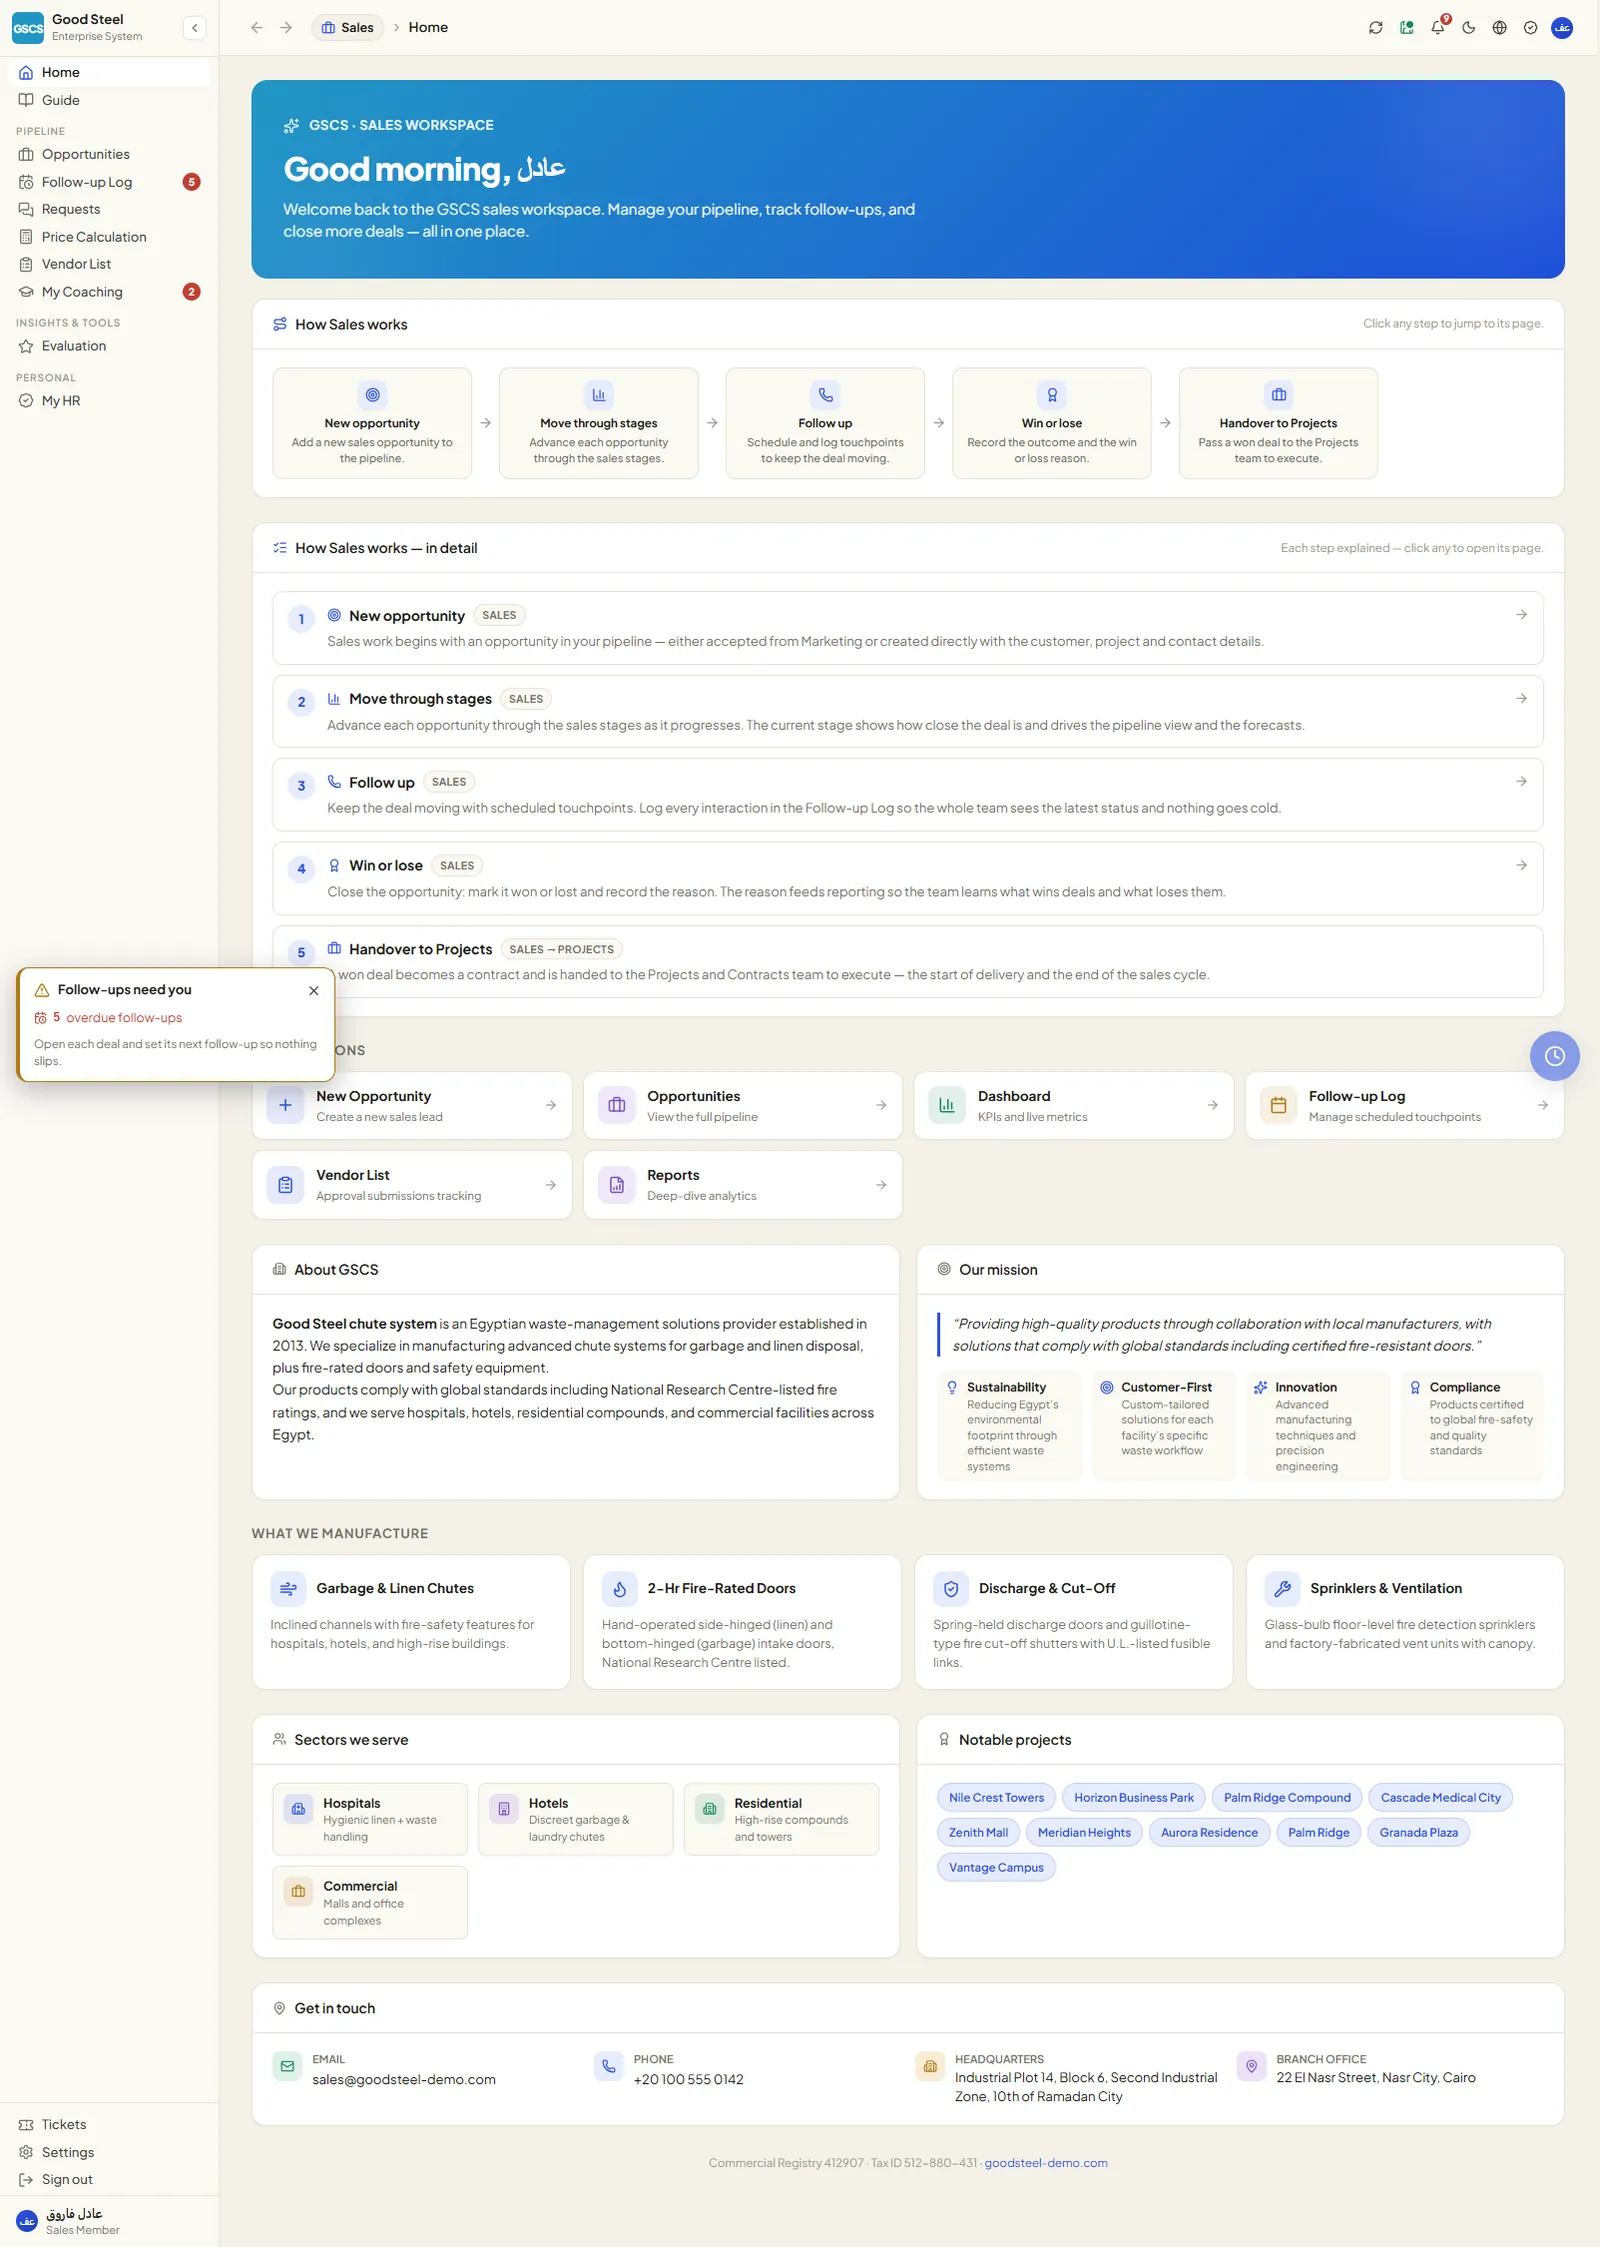Click the Dashboard chart icon
The width and height of the screenshot is (1600, 2247).
(947, 1105)
